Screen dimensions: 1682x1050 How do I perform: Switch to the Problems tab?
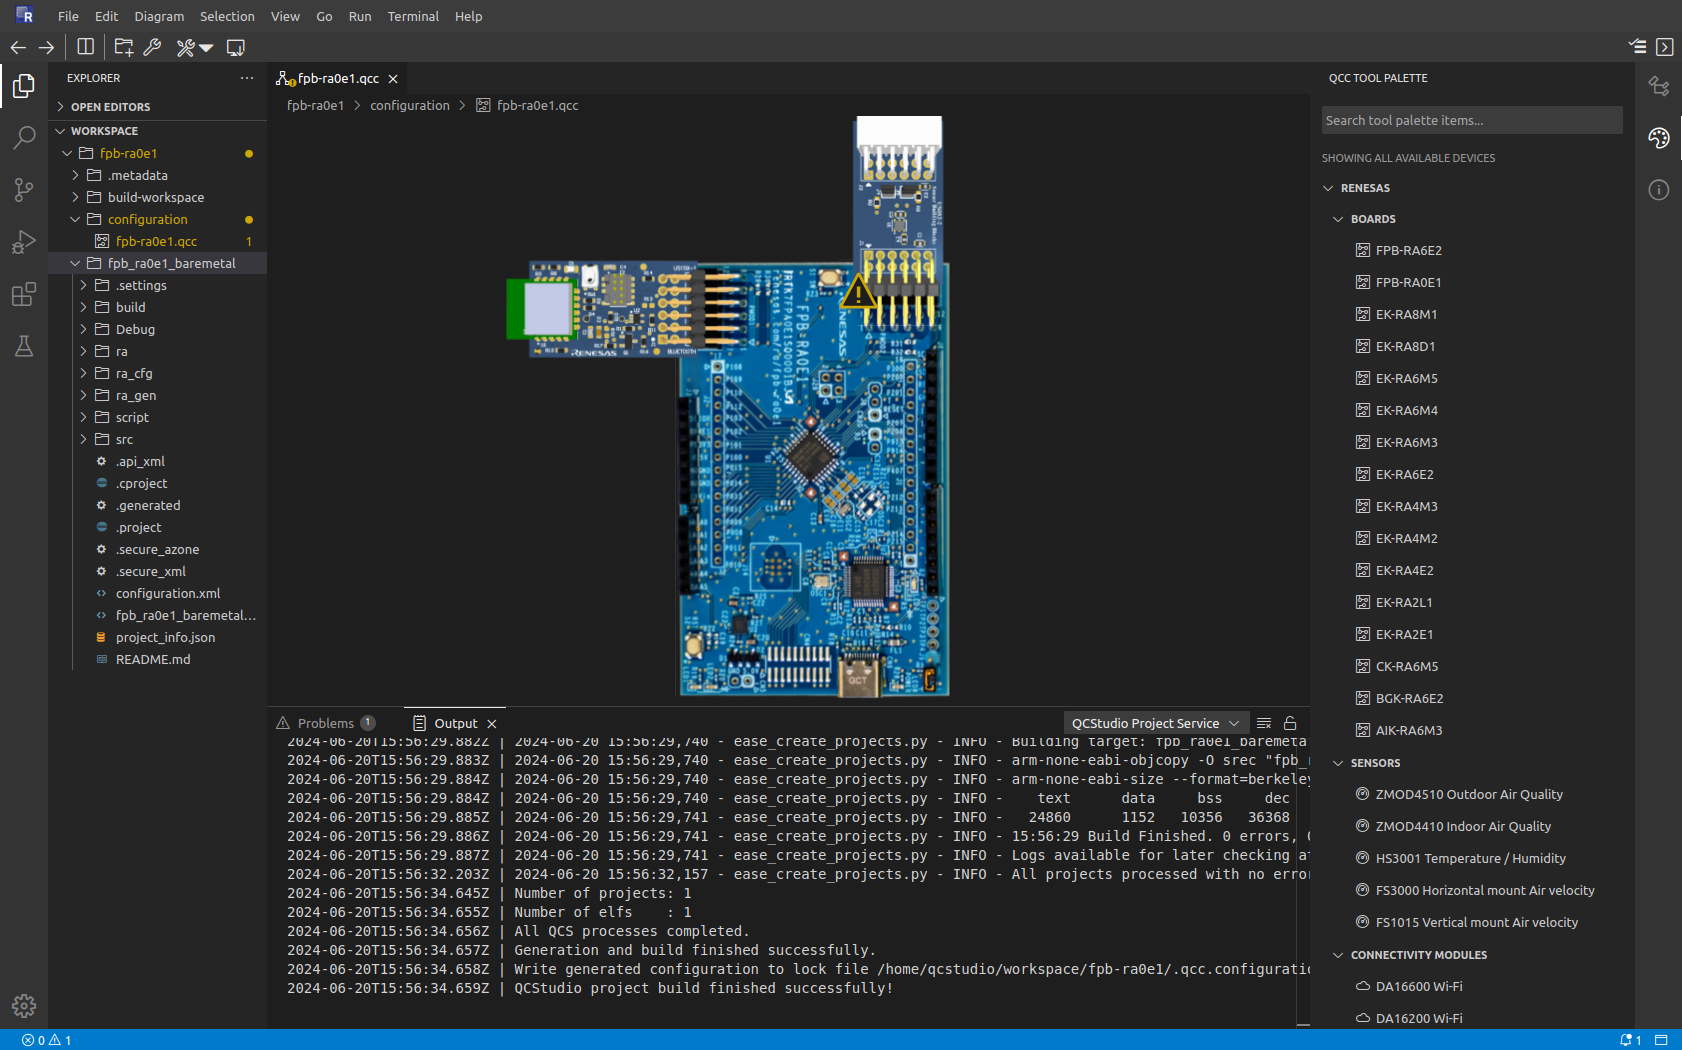tap(326, 723)
